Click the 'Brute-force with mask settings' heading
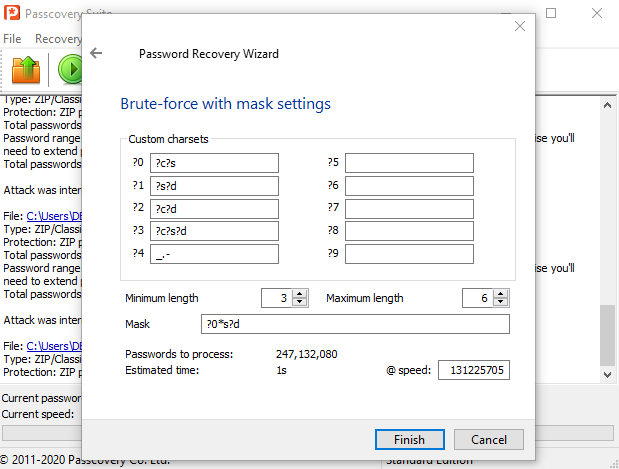The height and width of the screenshot is (469, 619). (225, 104)
